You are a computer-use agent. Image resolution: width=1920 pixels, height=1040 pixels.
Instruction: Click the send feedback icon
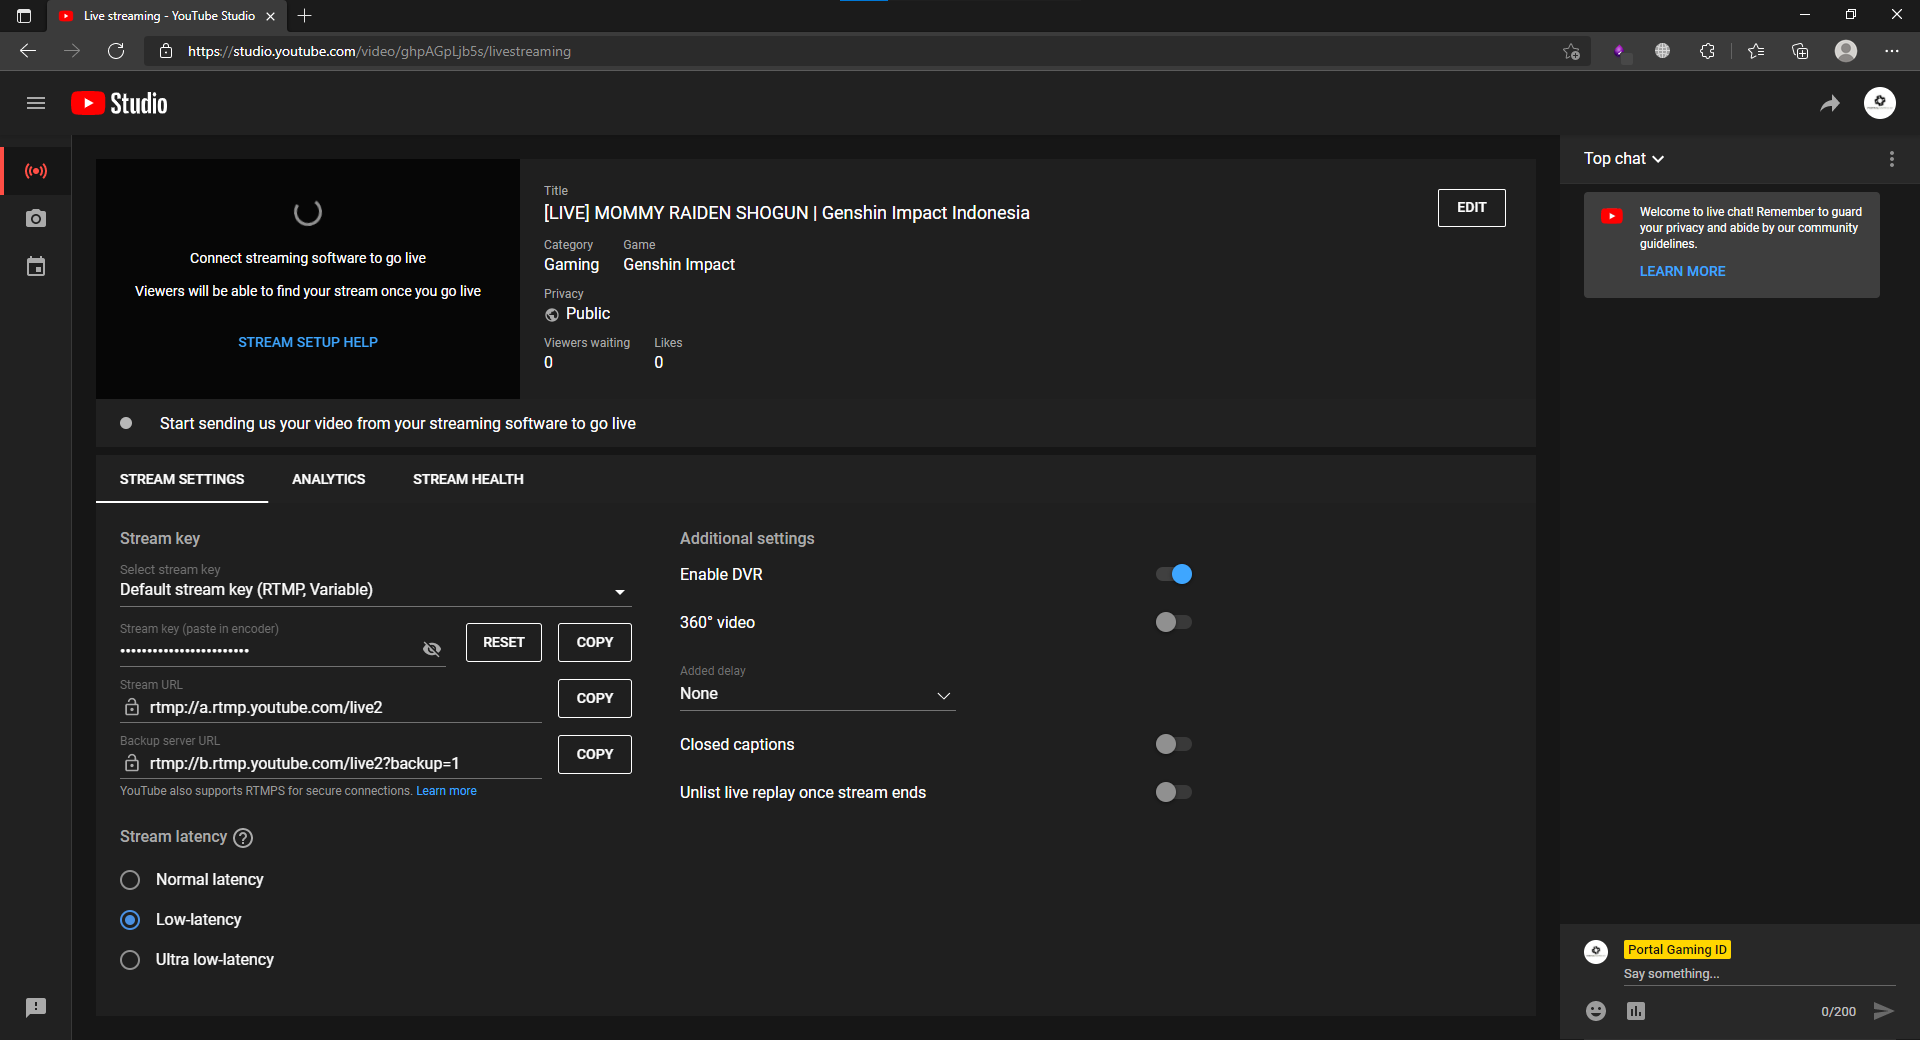36,1007
